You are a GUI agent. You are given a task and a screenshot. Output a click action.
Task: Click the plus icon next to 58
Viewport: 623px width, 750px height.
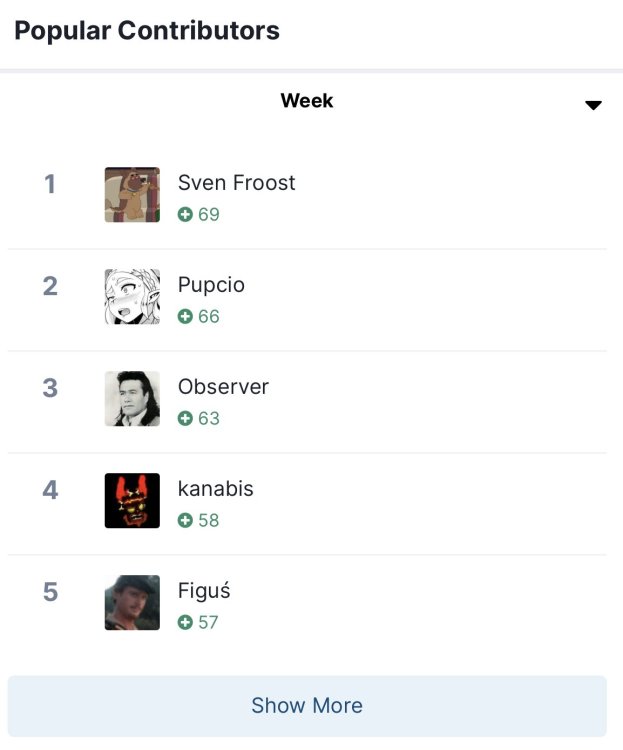(x=185, y=521)
